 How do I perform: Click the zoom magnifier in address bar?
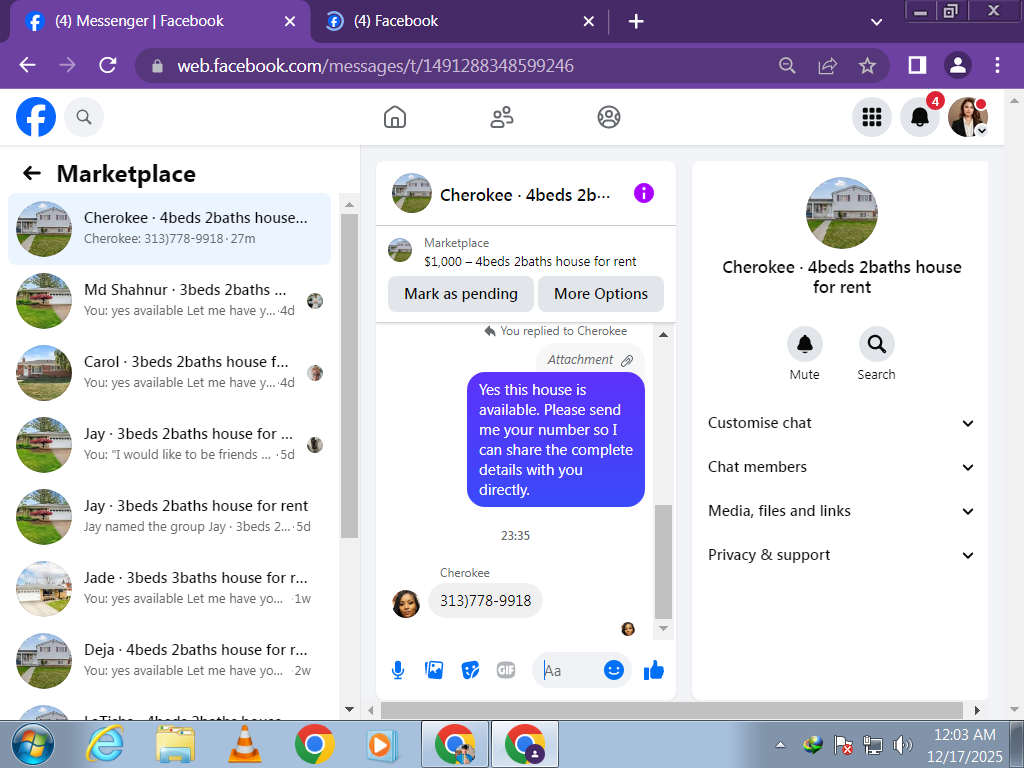click(x=788, y=65)
